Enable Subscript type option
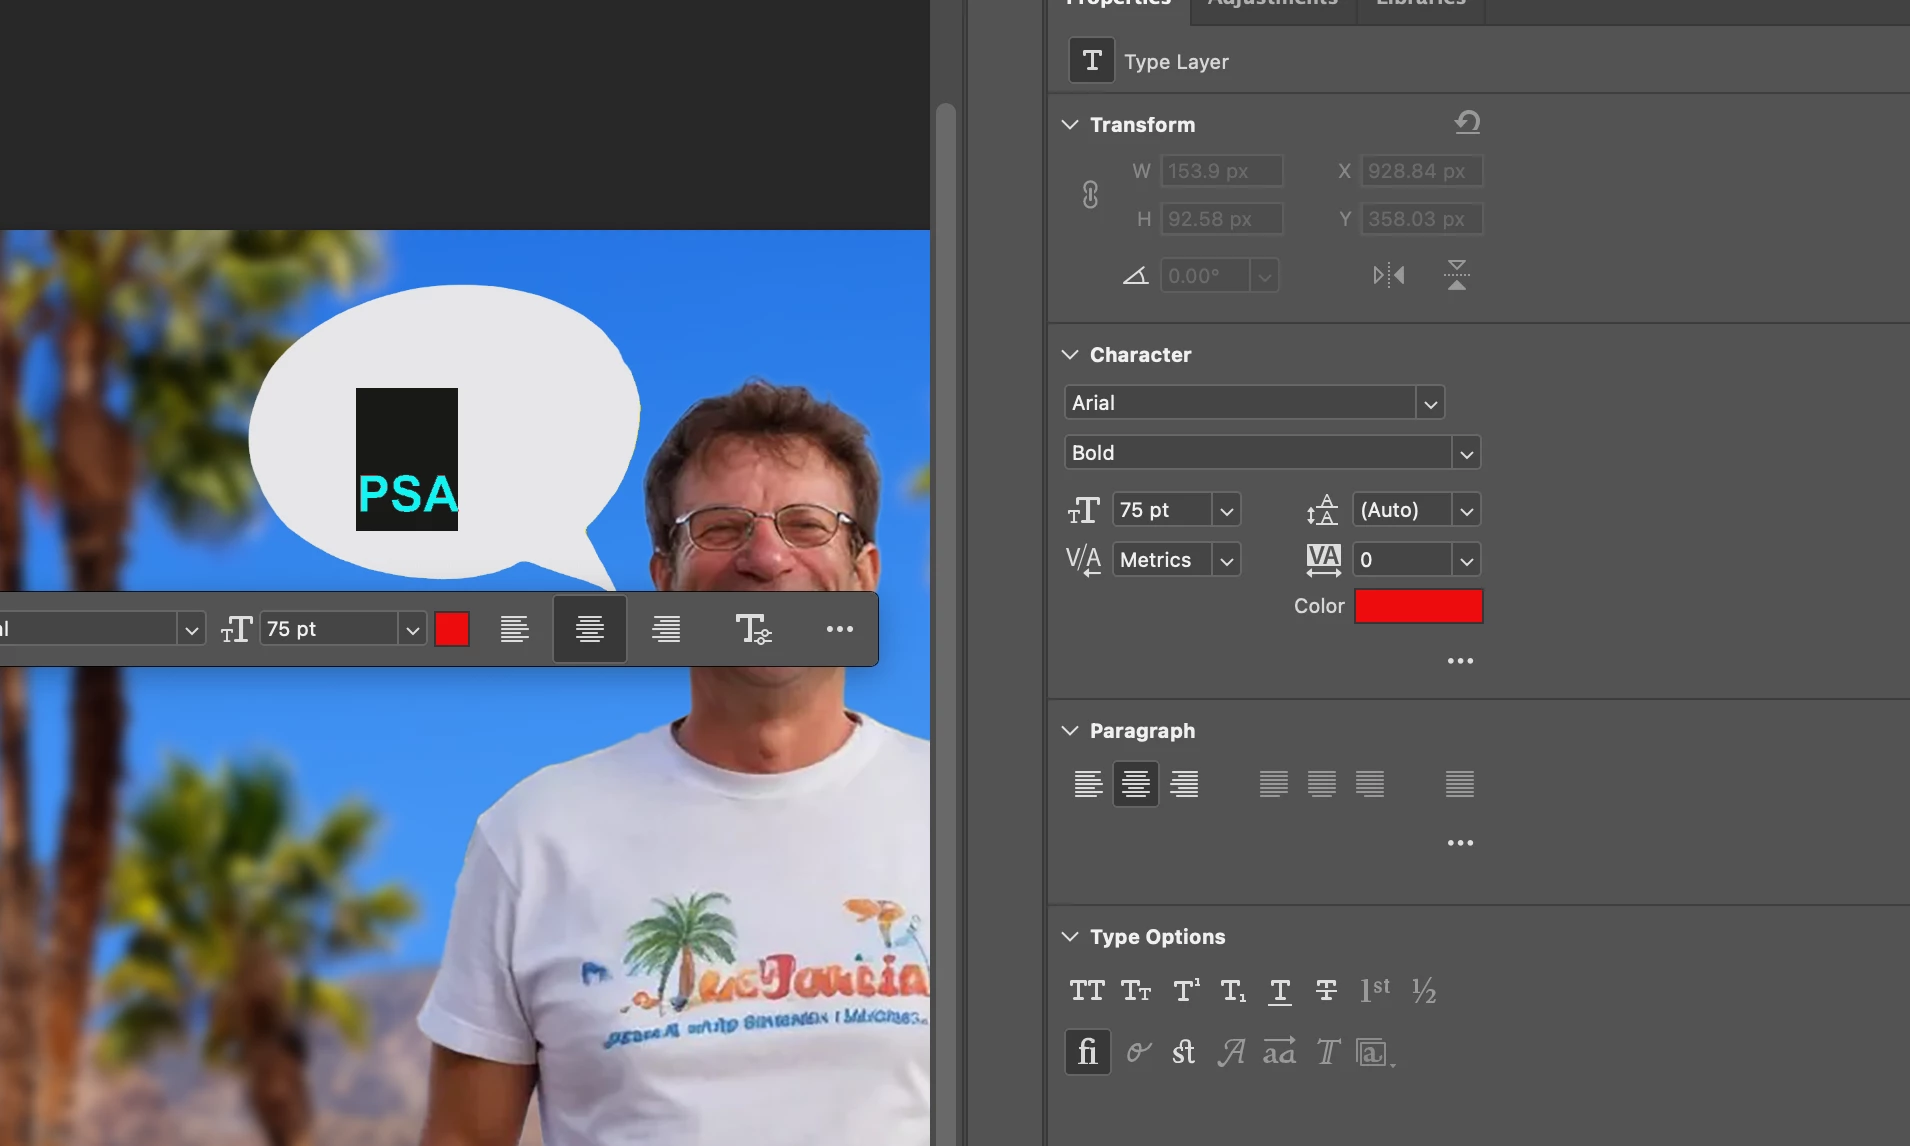Screen dimensions: 1910x1146 point(1233,991)
